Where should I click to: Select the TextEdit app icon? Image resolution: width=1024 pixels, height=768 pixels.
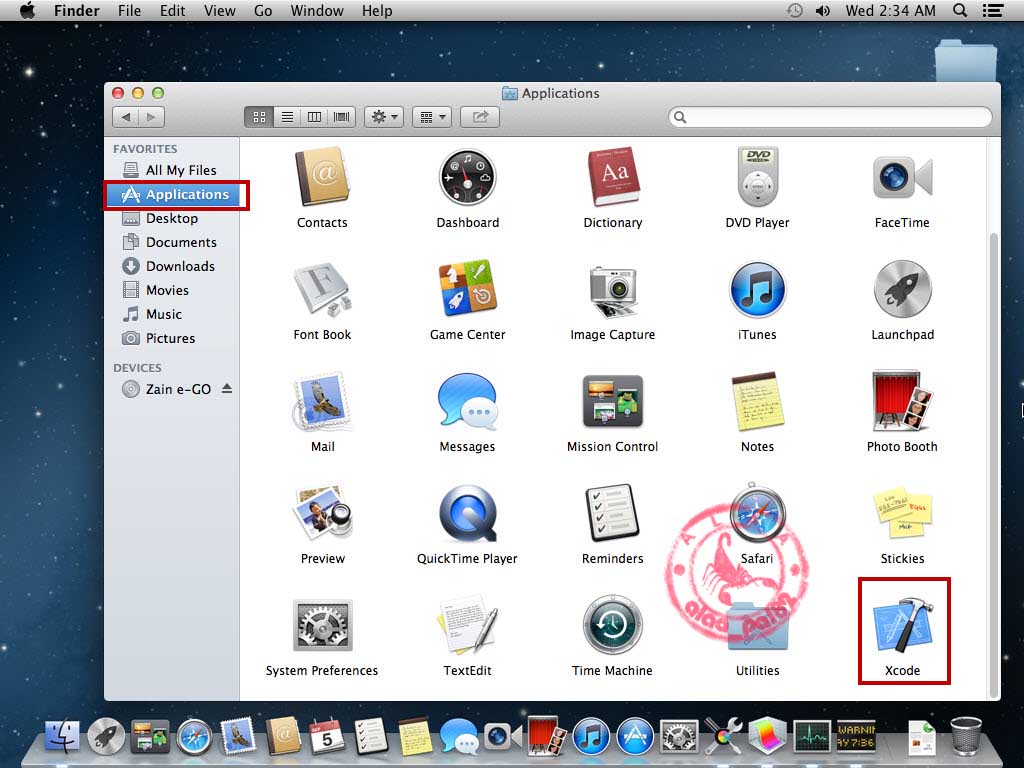(x=467, y=625)
